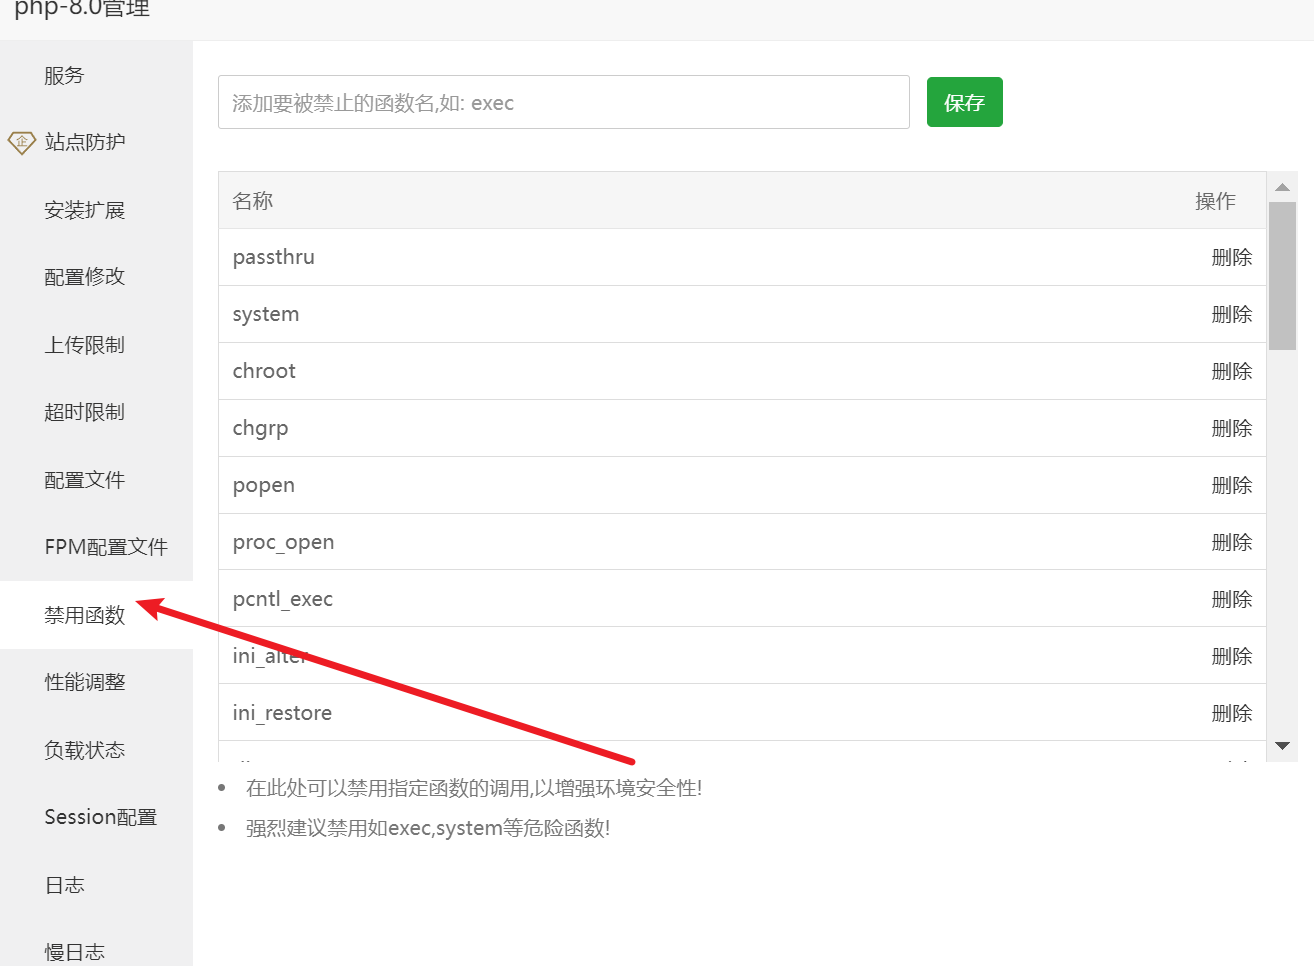1314x966 pixels.
Task: Delete the passthru disabled function
Action: [x=1231, y=257]
